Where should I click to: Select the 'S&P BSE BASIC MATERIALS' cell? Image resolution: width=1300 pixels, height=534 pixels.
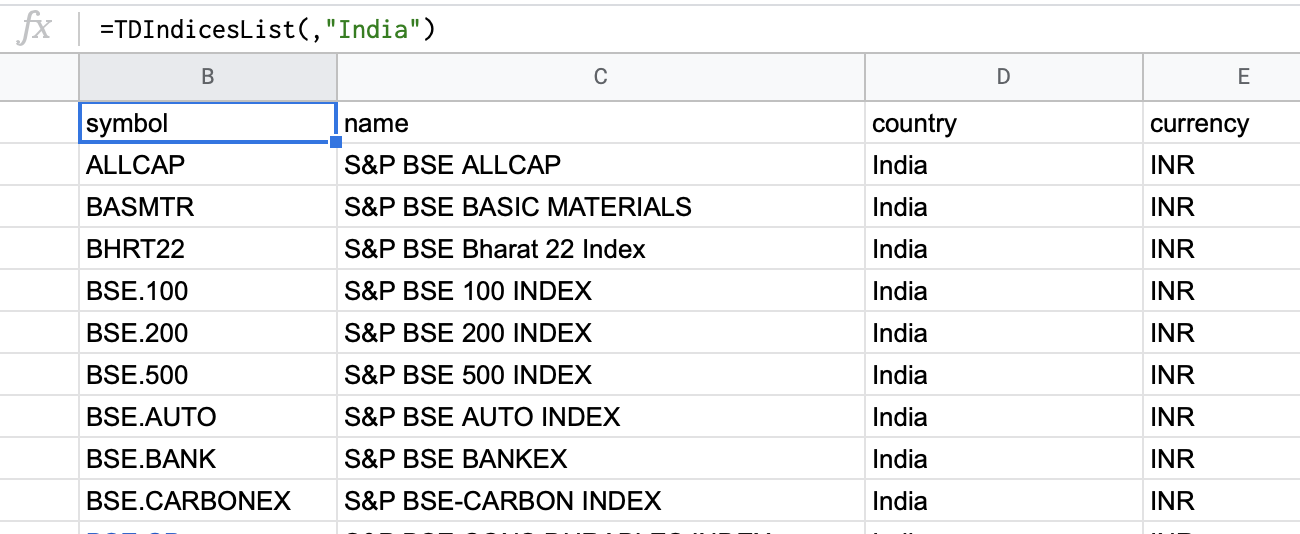(601, 207)
